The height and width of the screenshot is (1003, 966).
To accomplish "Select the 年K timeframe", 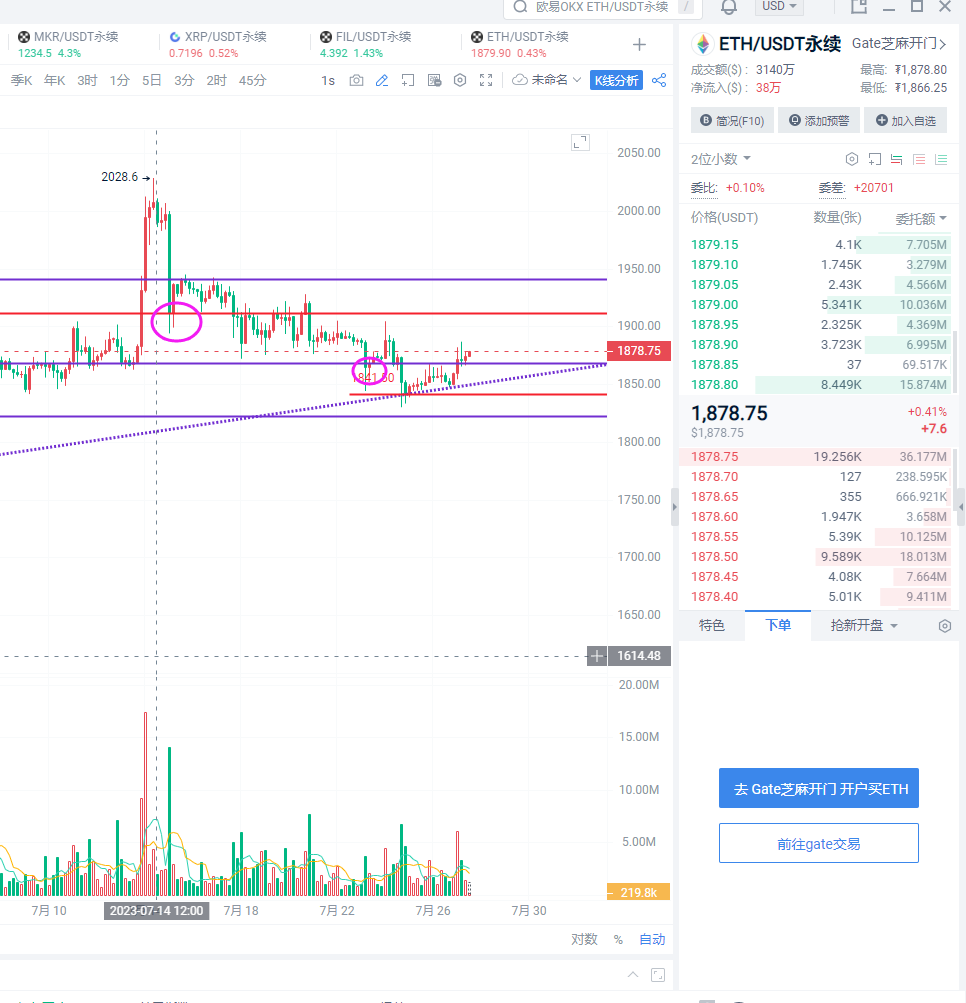I will pyautogui.click(x=54, y=81).
